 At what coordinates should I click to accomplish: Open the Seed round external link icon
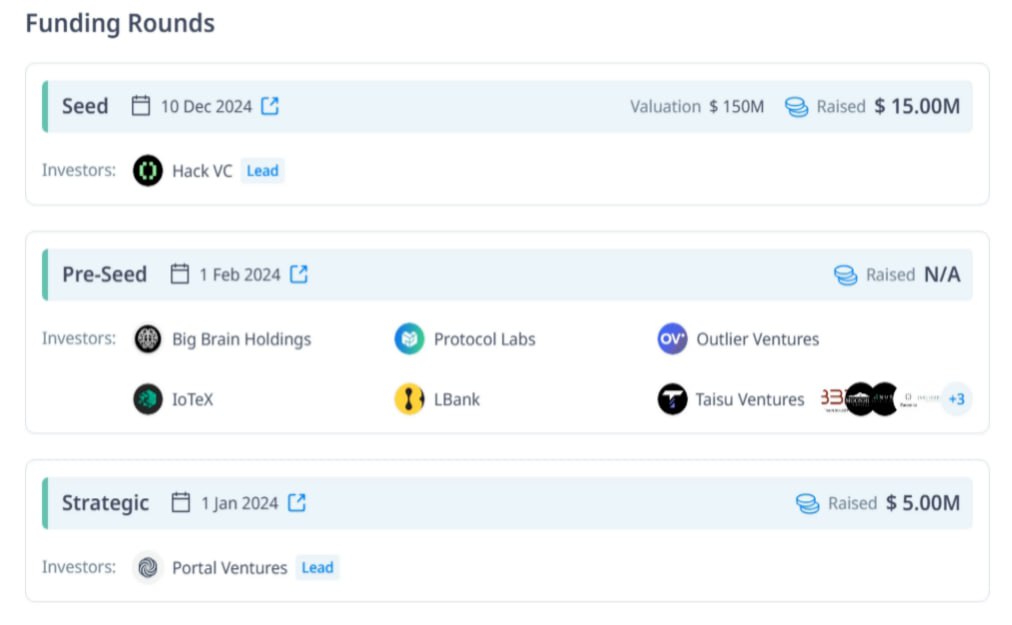(270, 106)
